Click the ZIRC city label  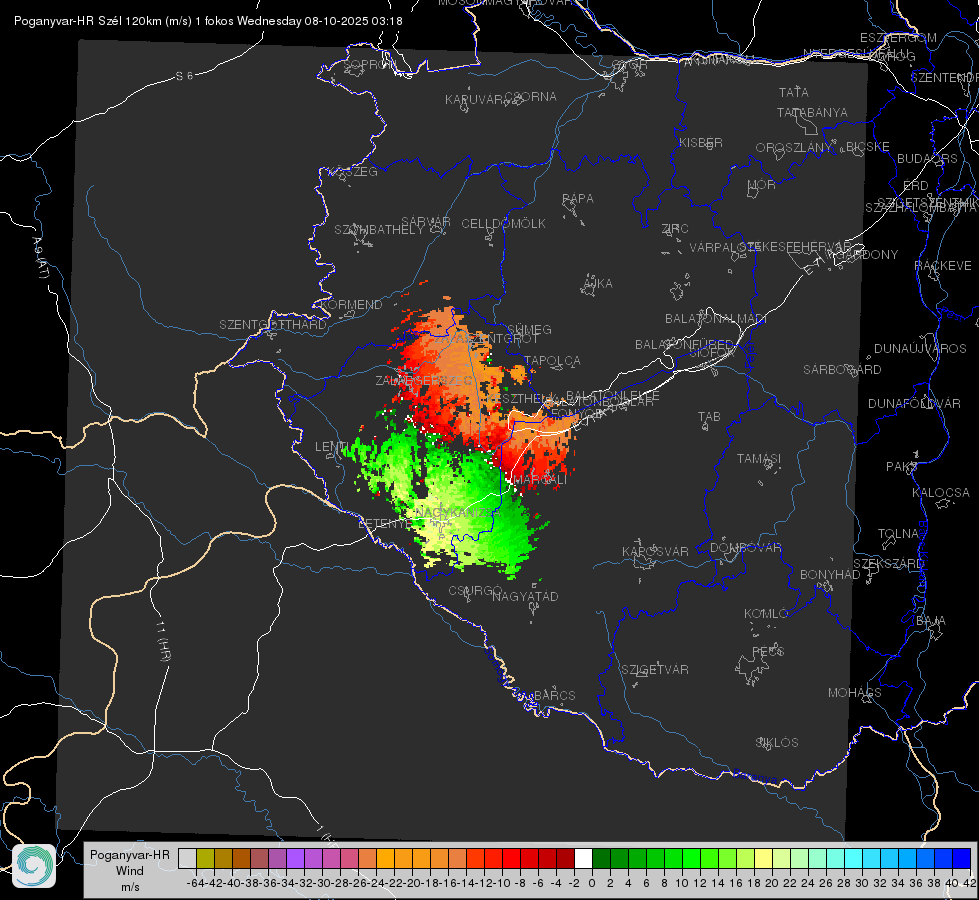(675, 229)
